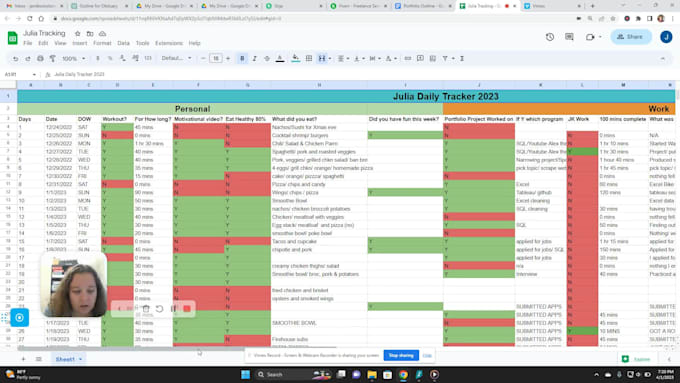680x383 pixels.
Task: Click the blue recorder launcher button
Action: point(20,318)
